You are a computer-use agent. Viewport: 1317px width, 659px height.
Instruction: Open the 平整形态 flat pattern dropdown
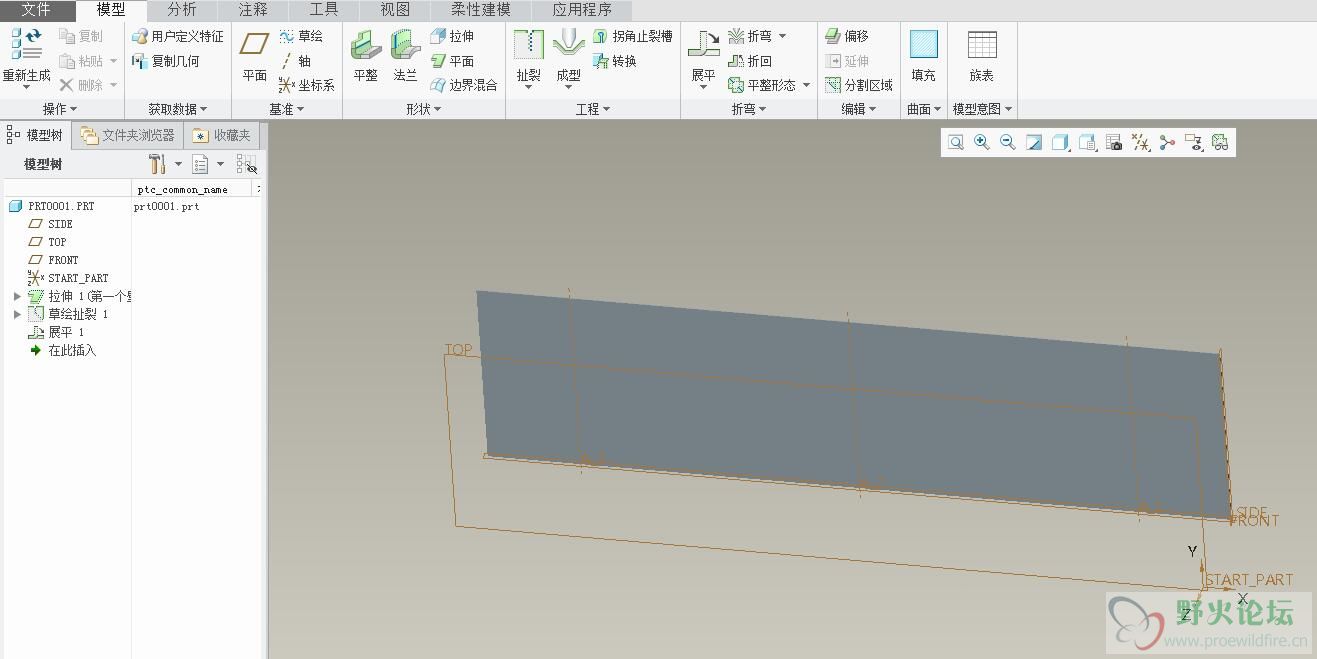coord(806,85)
